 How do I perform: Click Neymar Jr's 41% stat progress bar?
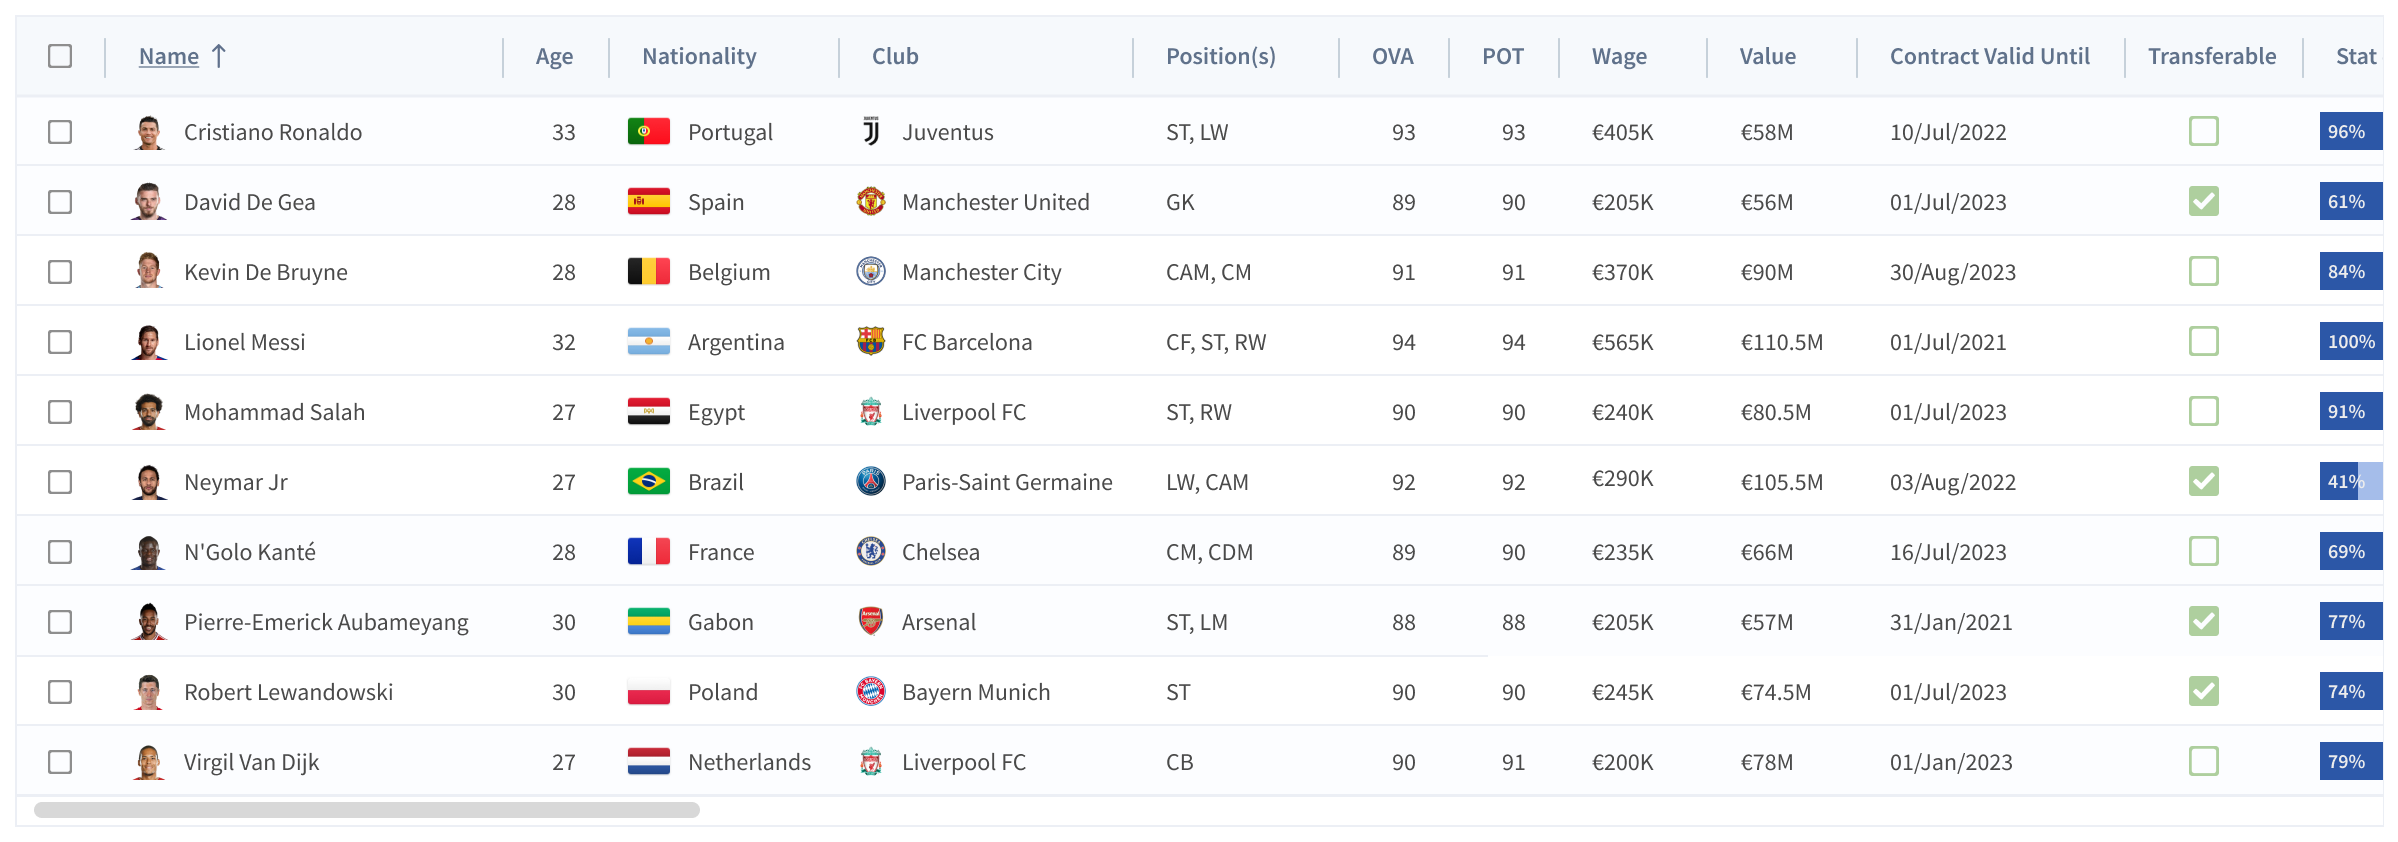tap(2350, 482)
